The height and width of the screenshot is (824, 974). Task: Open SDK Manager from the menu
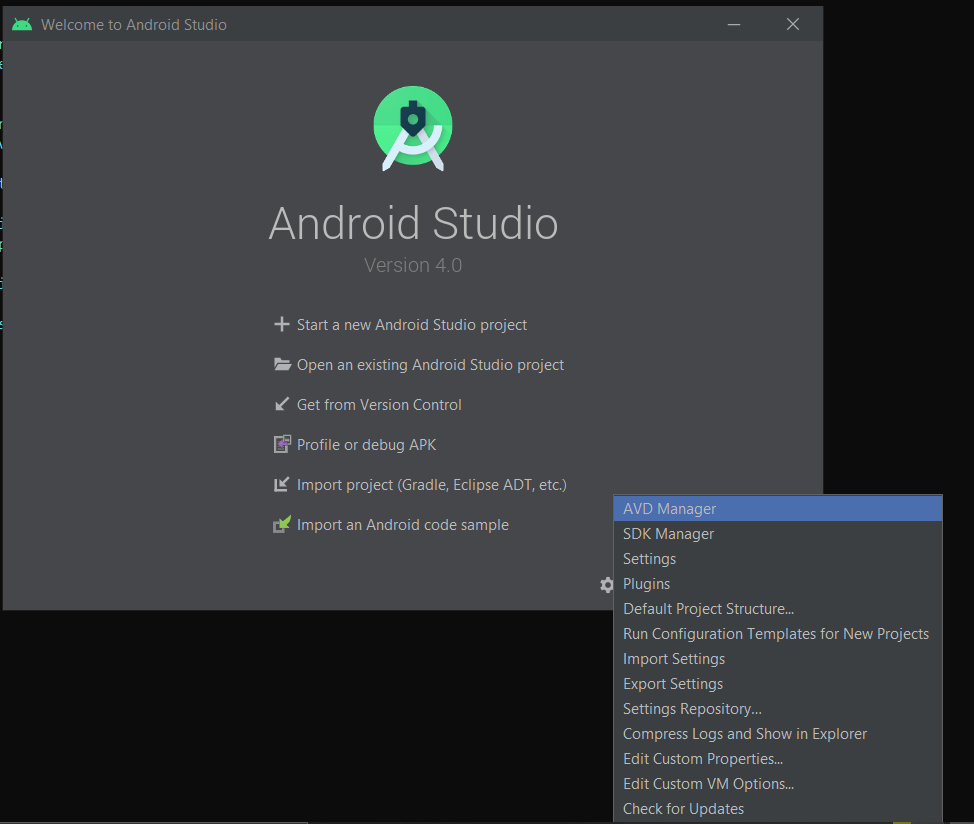(778, 533)
